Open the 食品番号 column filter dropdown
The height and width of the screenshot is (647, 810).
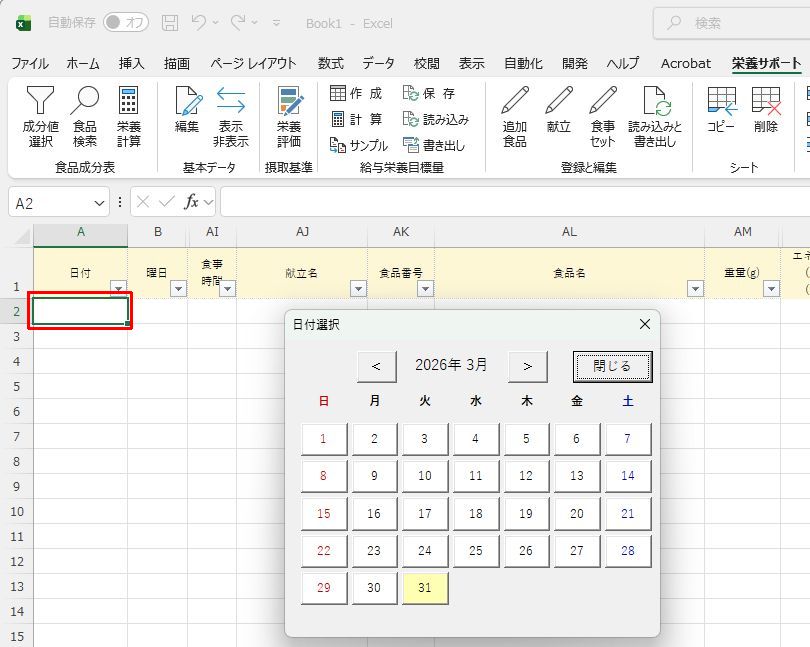(425, 288)
